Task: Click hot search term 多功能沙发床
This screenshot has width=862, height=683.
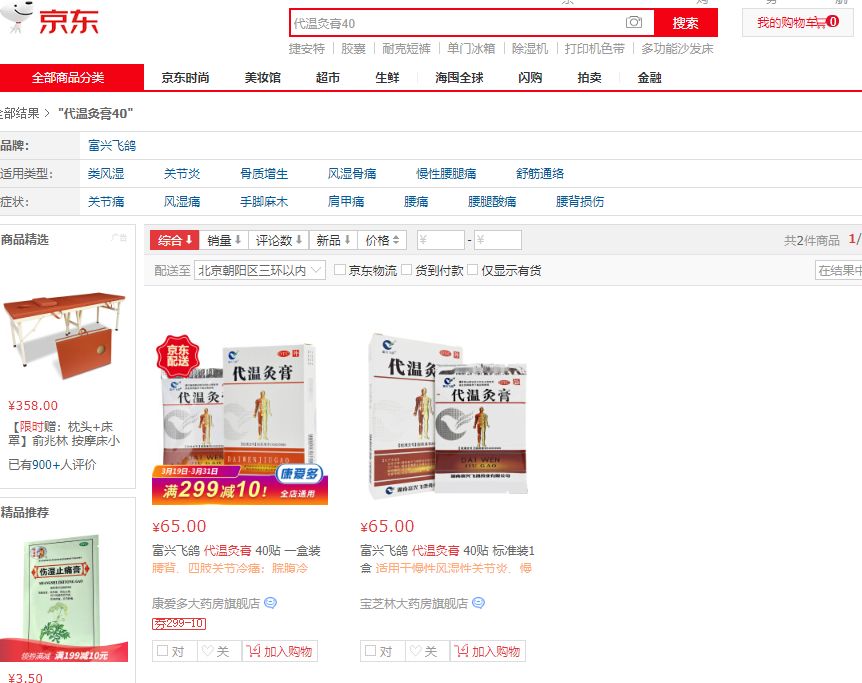Action: [x=677, y=49]
